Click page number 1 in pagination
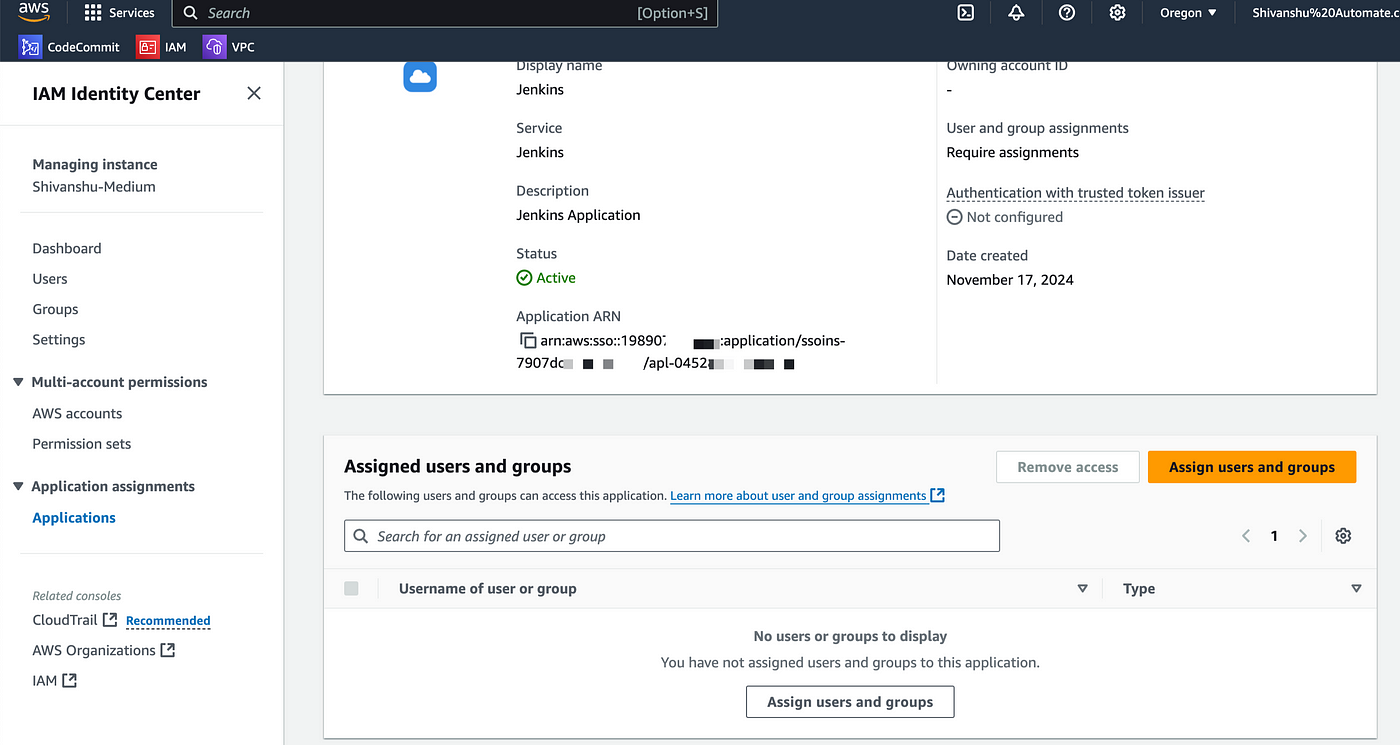 point(1274,536)
